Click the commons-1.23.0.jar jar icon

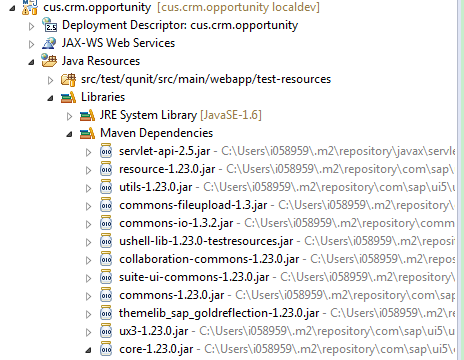(106, 295)
